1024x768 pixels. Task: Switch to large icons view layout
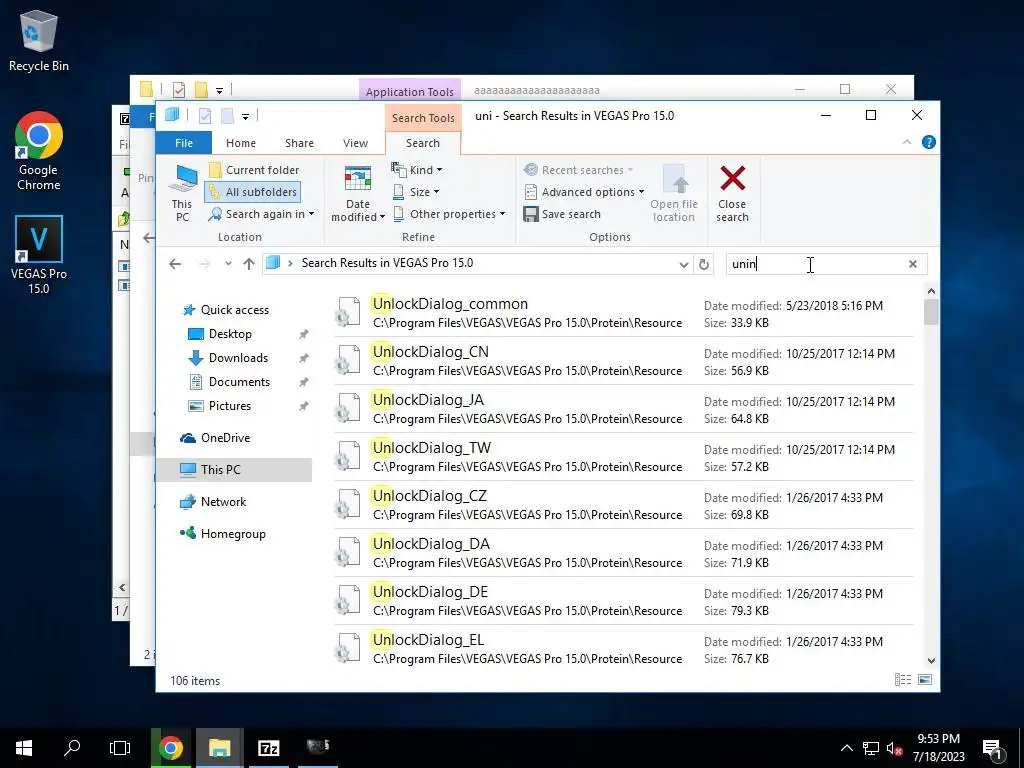[x=925, y=680]
